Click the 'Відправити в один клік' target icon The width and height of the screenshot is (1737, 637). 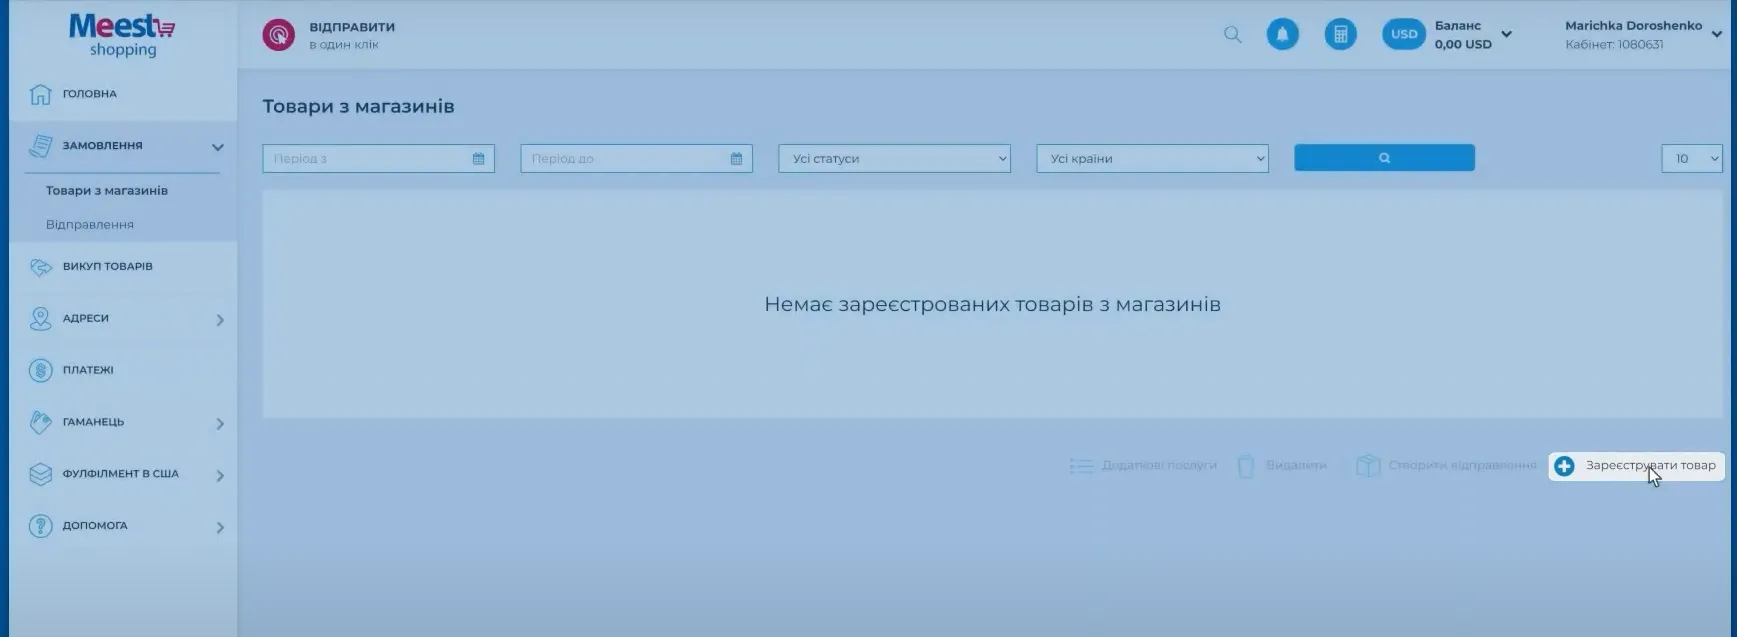pyautogui.click(x=278, y=35)
